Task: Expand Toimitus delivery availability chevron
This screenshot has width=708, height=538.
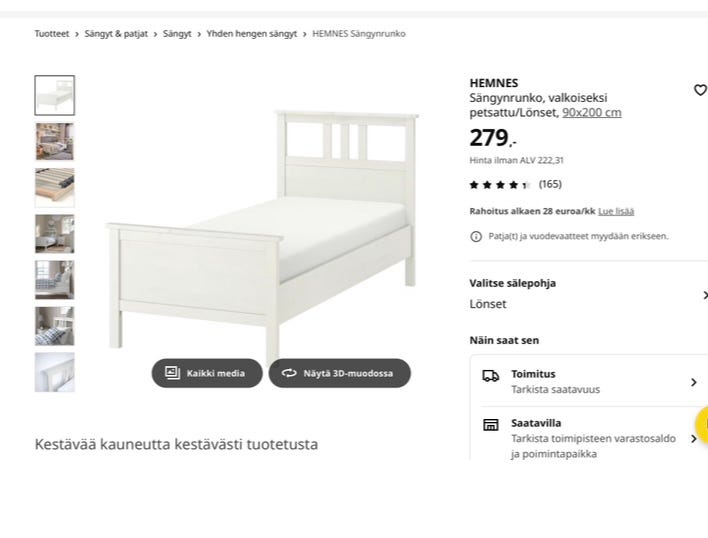Action: 694,382
